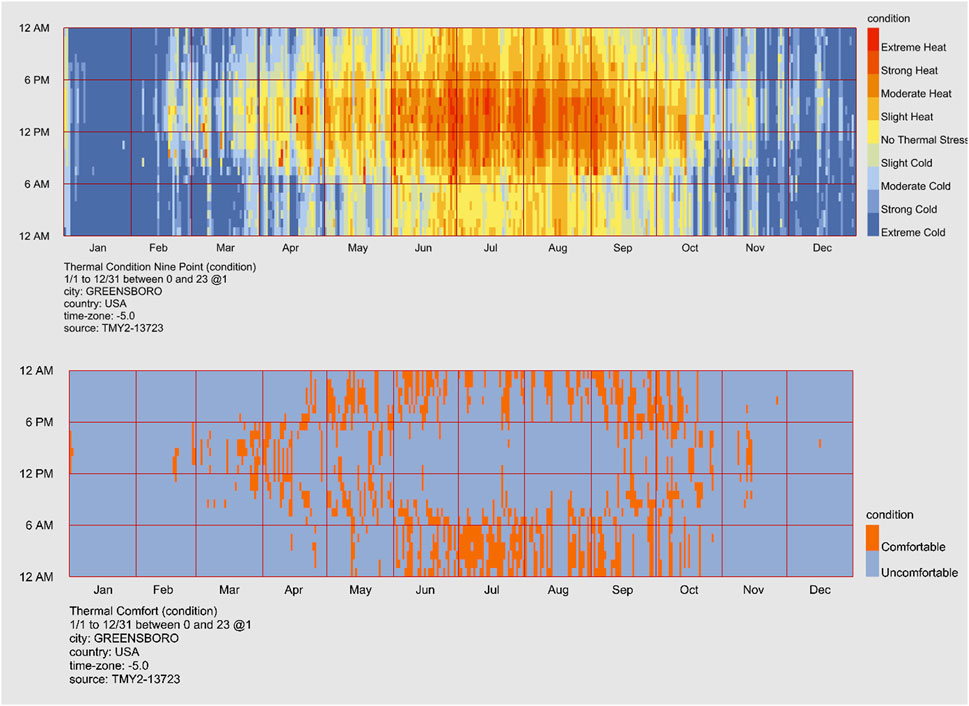The image size is (969, 706).
Task: Click the date range line under Thermal Condition chart
Action: pos(146,279)
